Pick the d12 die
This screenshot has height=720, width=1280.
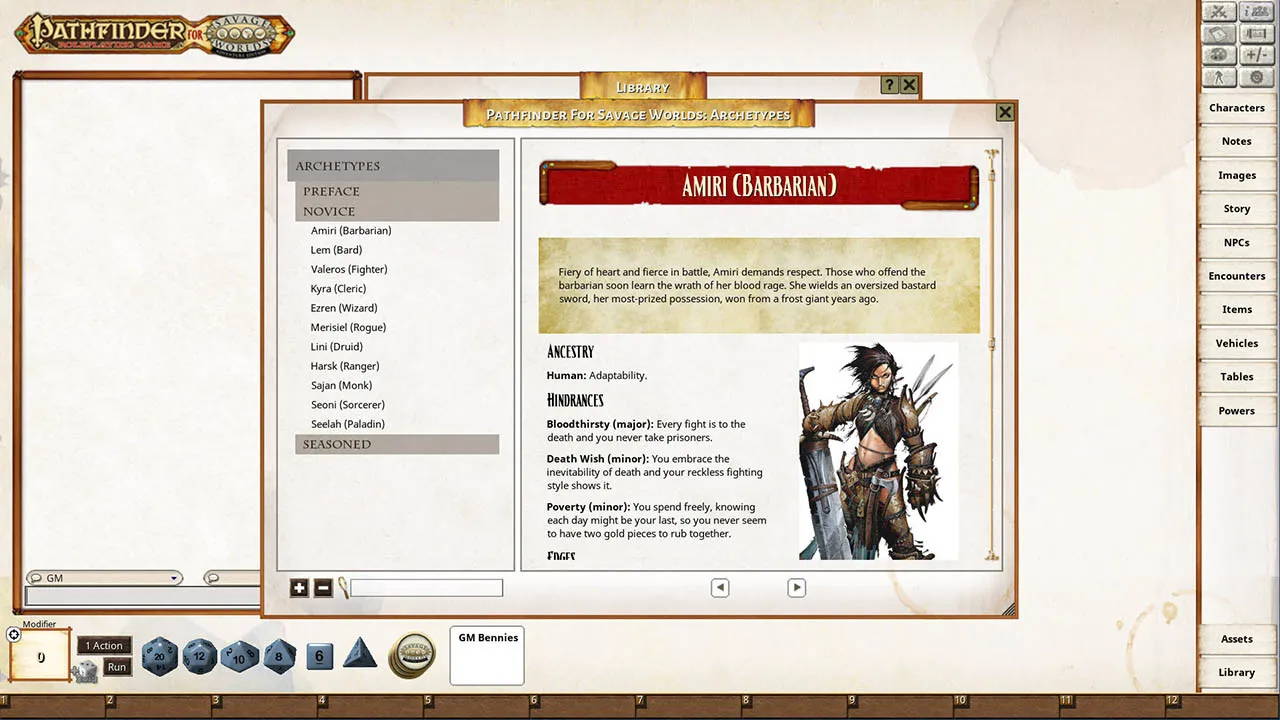pyautogui.click(x=199, y=657)
